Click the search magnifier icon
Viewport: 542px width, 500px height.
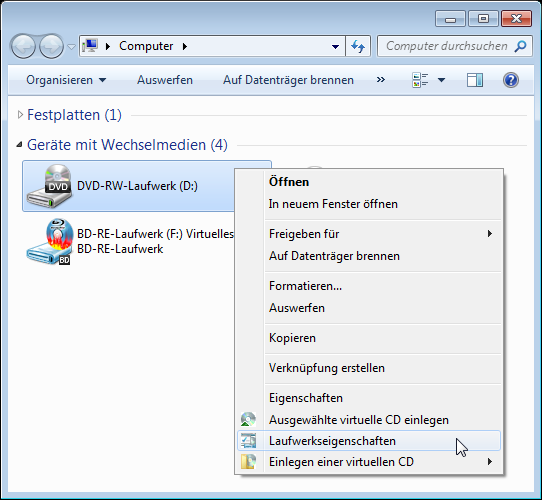(x=520, y=46)
